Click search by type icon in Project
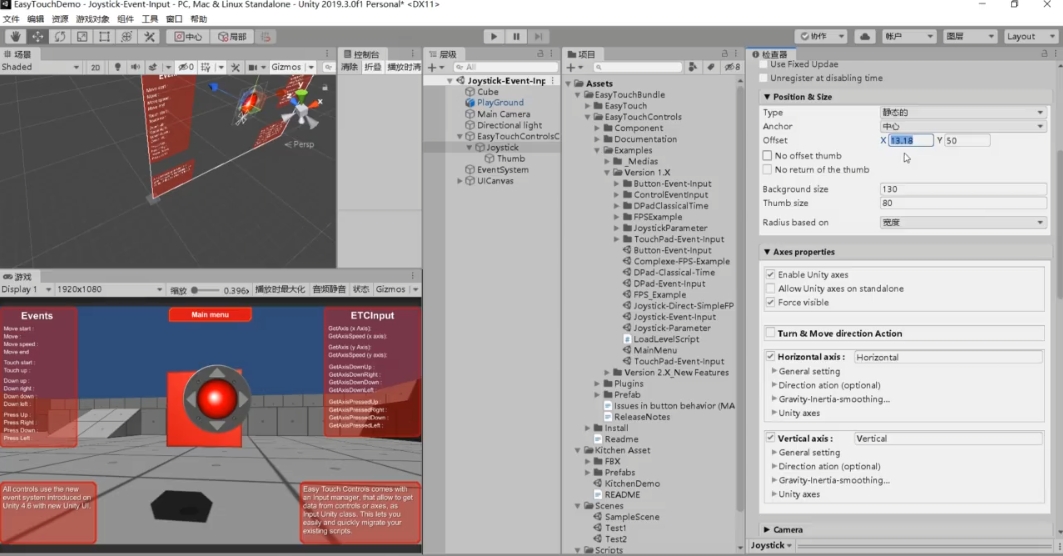 [692, 67]
